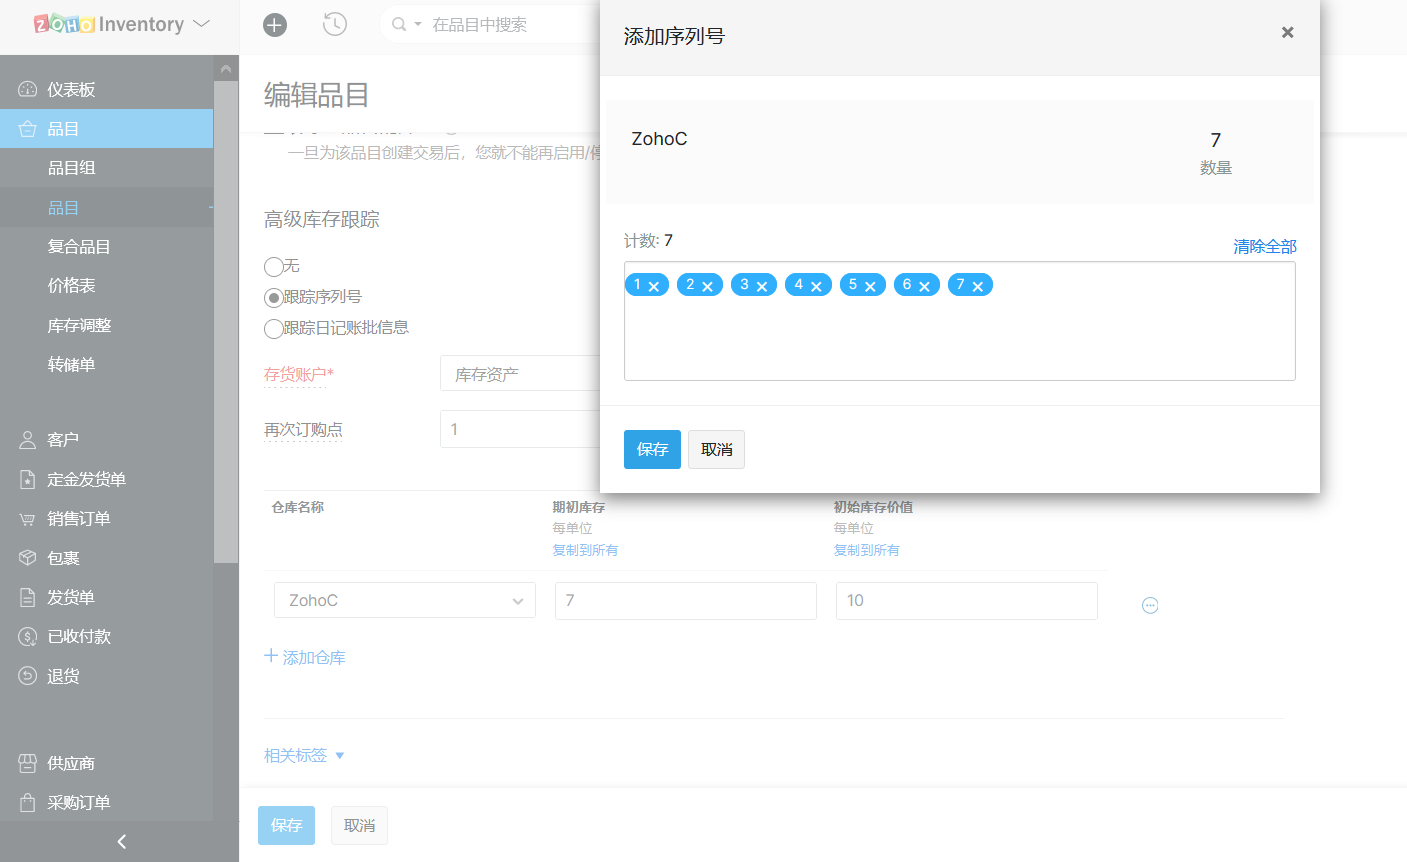Screen dimensions: 1407x862
Task: Select the 无 tracking radio option
Action: (273, 266)
